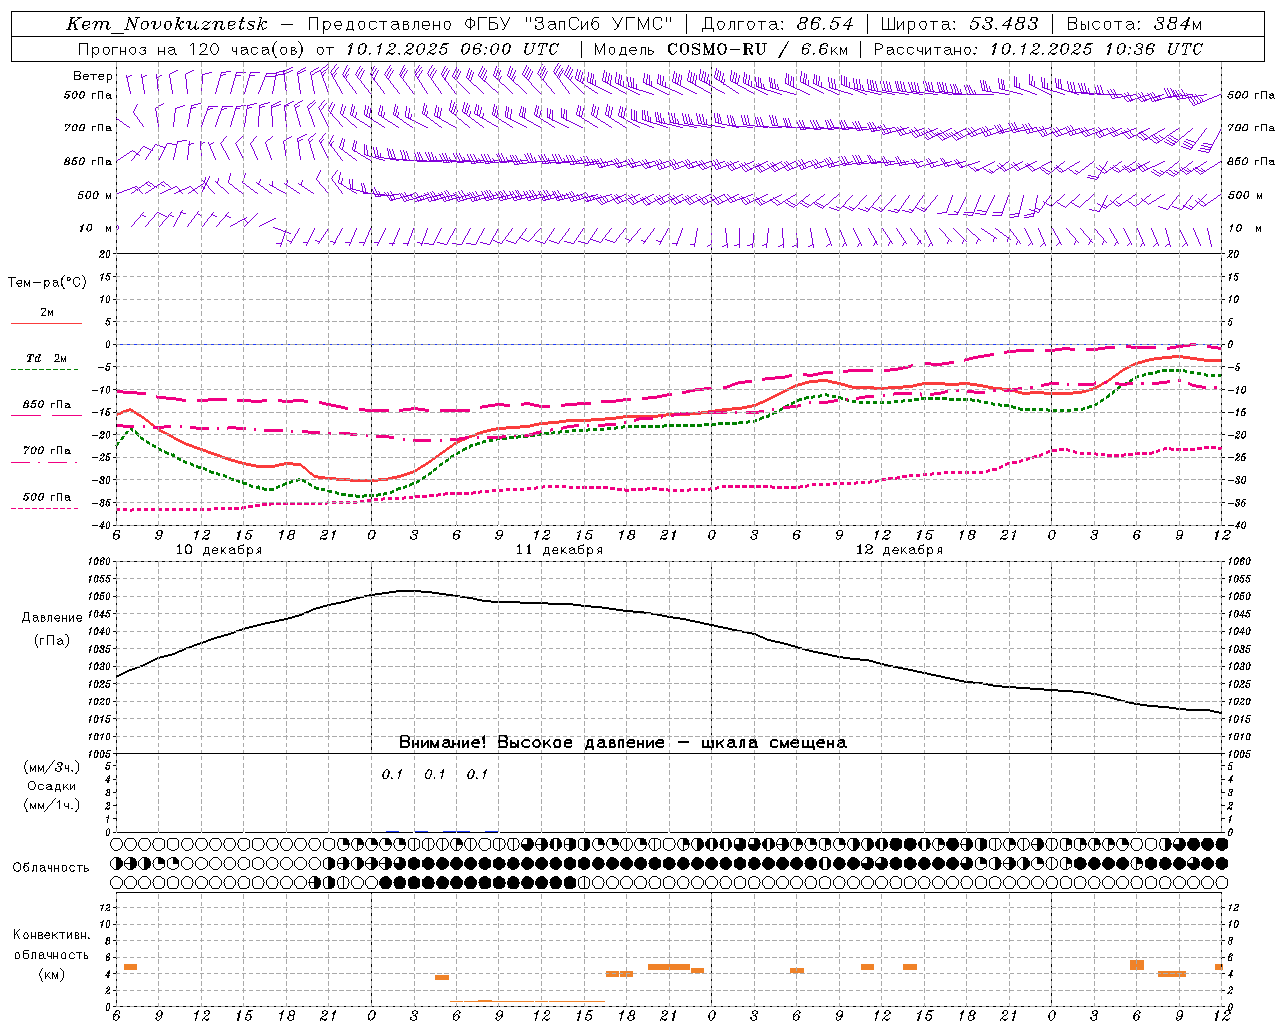
Task: Click the 'Высота: 384м' header value
Action: point(1134,24)
